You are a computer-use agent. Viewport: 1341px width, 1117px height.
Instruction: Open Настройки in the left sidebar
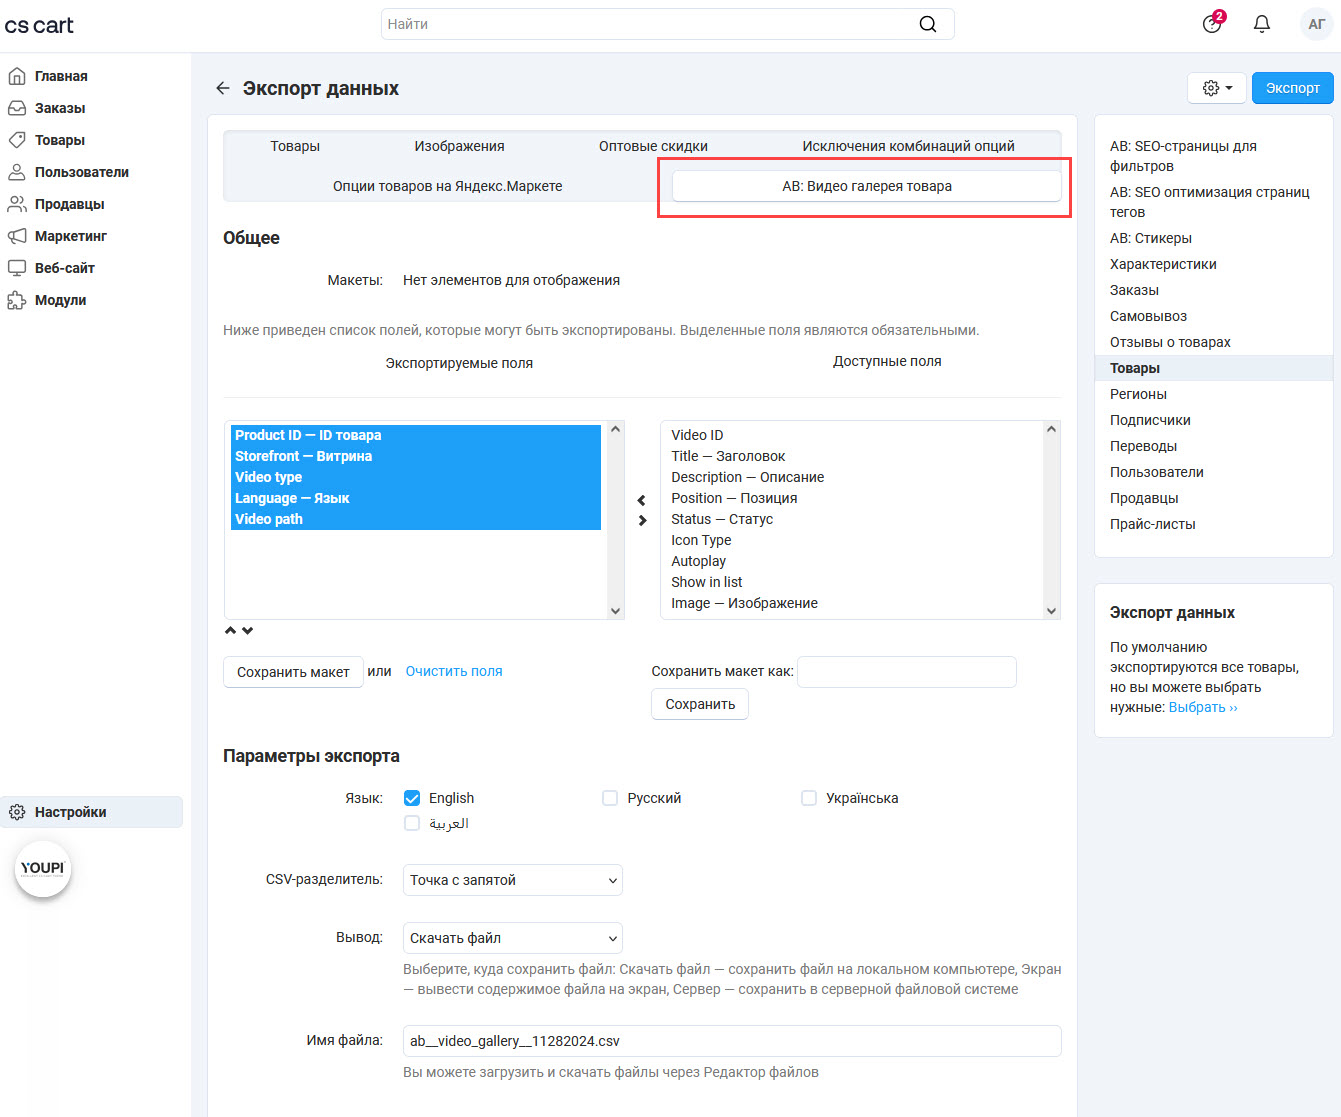click(70, 812)
